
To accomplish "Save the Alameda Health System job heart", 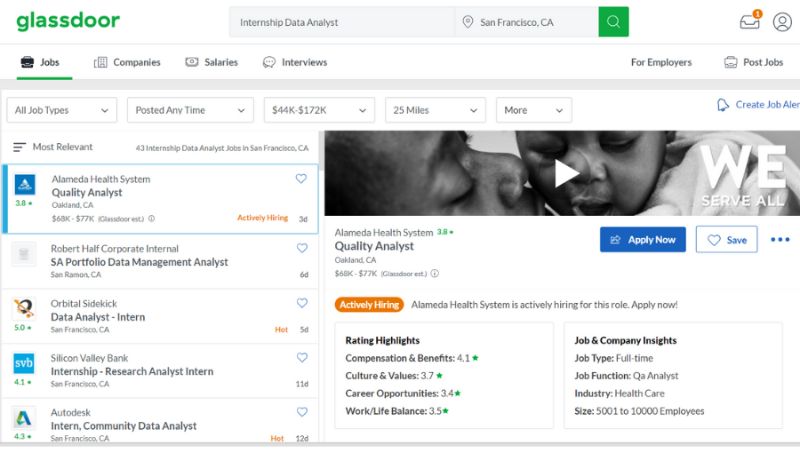I will pos(301,179).
